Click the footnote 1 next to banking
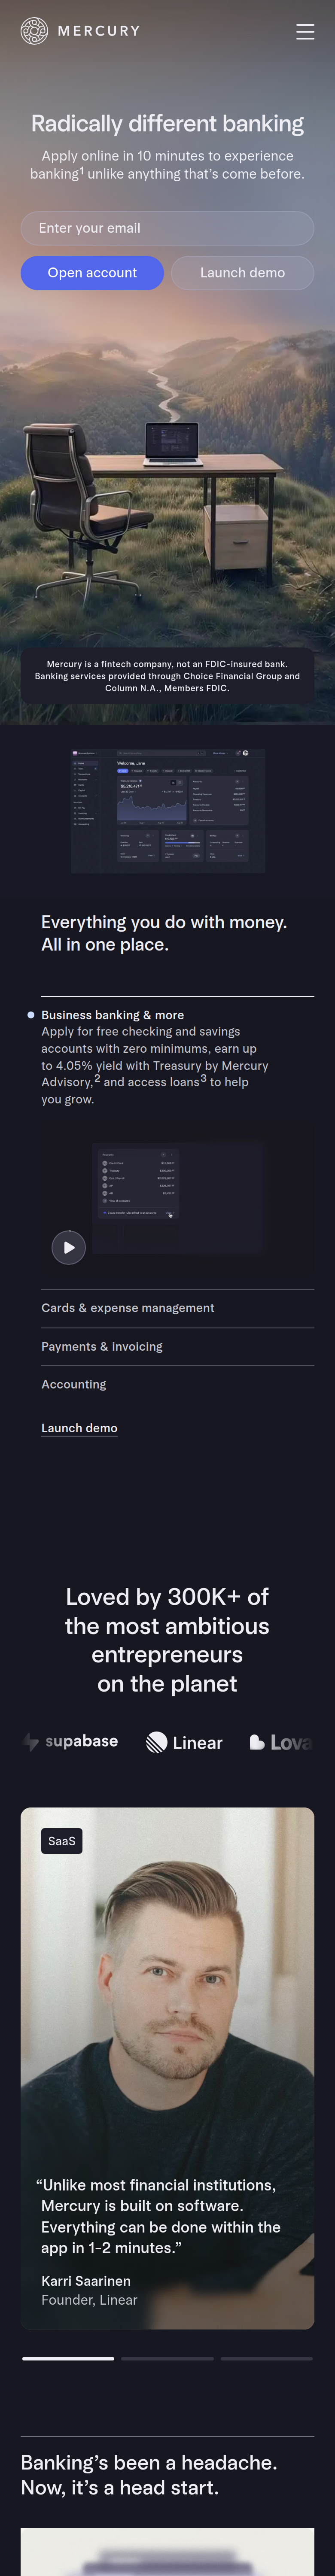This screenshot has width=335, height=2576. tap(82, 170)
